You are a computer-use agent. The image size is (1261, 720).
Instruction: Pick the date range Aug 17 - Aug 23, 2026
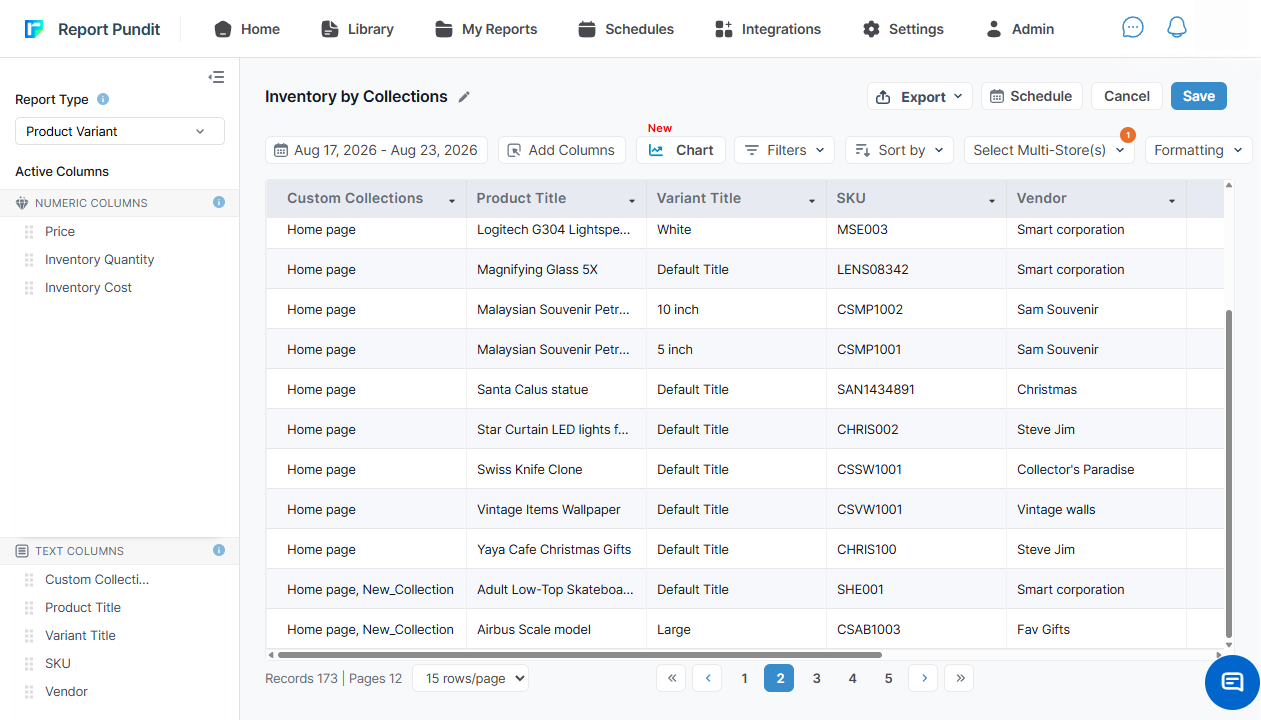(x=376, y=150)
